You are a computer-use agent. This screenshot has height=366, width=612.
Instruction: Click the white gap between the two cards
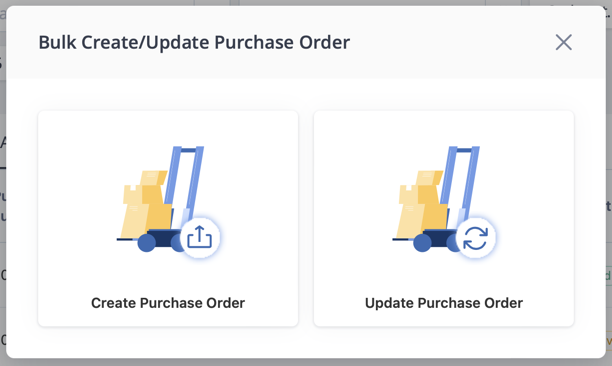pos(306,219)
